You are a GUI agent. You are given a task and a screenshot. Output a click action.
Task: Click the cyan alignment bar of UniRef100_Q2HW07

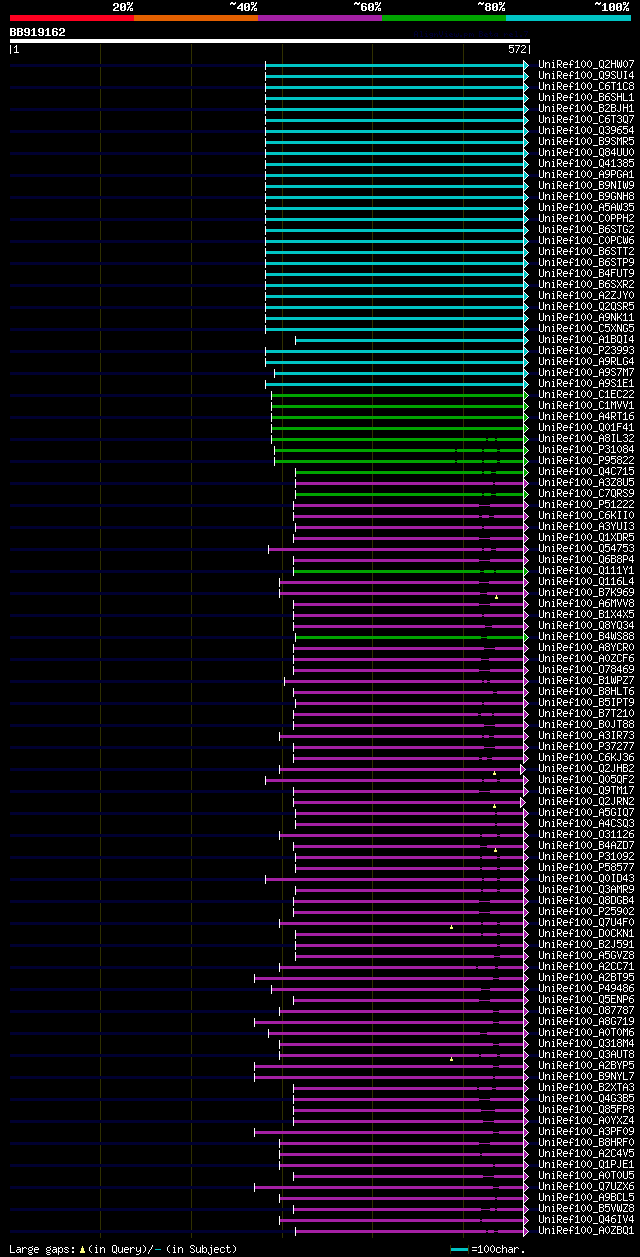396,65
